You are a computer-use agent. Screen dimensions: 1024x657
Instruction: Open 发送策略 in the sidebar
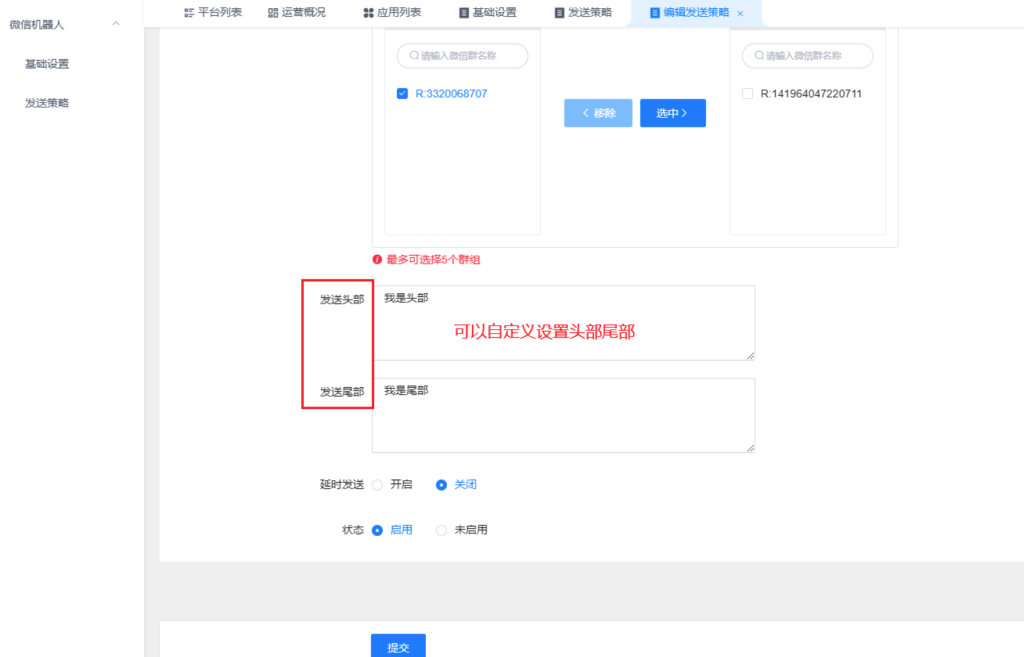(x=47, y=103)
